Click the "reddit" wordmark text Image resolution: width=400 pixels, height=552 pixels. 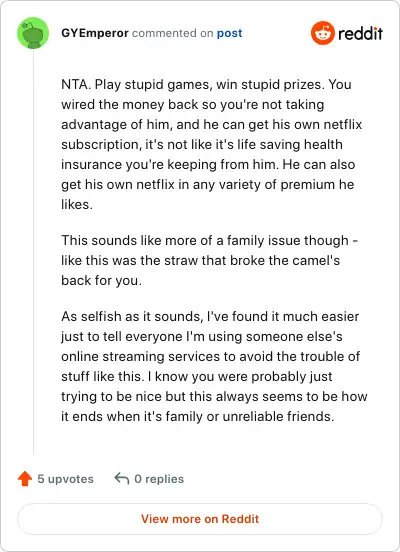tap(360, 33)
